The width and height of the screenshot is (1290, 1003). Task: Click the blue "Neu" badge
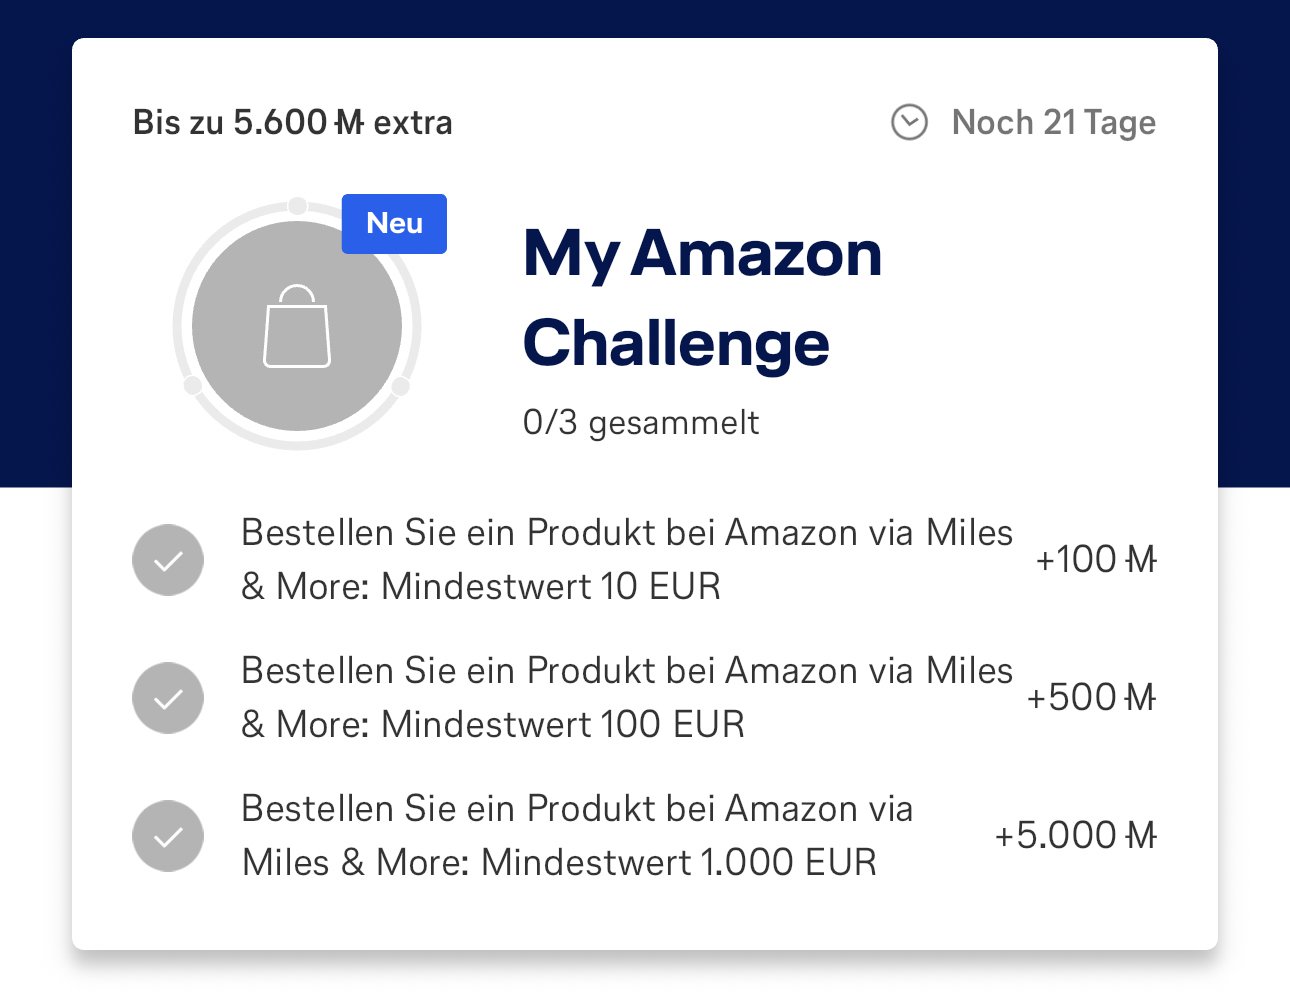tap(394, 224)
